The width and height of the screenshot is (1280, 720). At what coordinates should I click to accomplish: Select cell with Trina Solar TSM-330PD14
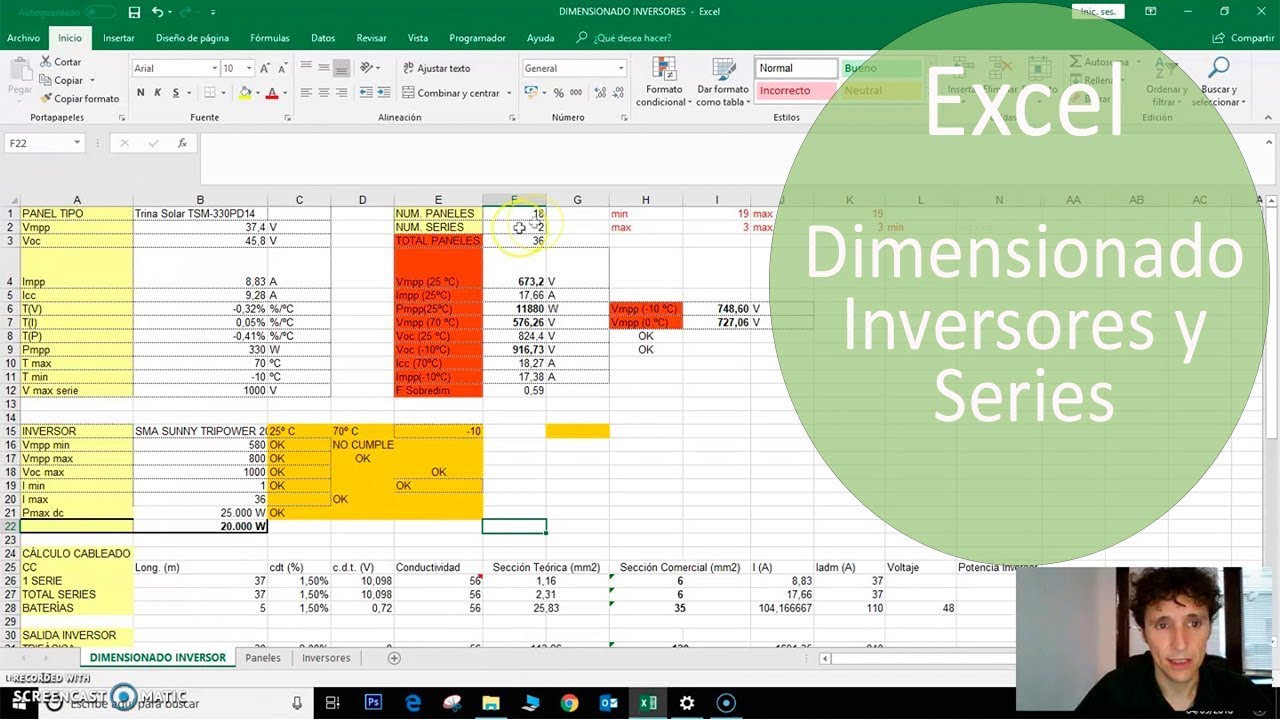coord(200,214)
